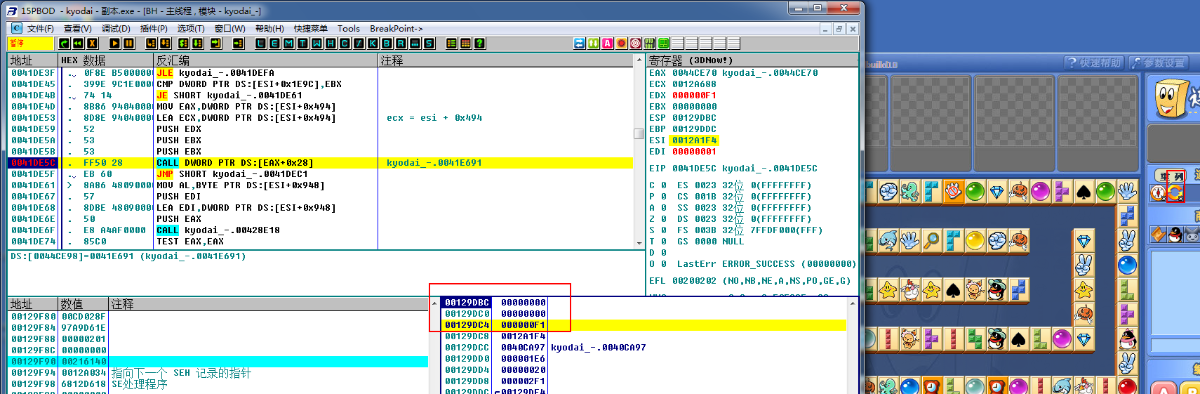This screenshot has height=394, width=1200.
Task: Click the ESI register value 0012A1F4
Action: (x=695, y=141)
